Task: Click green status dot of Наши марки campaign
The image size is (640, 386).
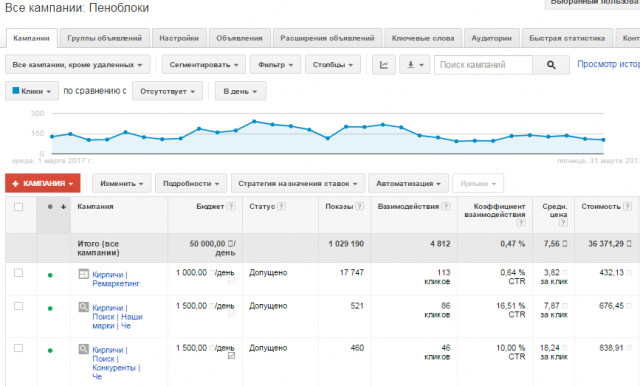Action: click(x=50, y=308)
